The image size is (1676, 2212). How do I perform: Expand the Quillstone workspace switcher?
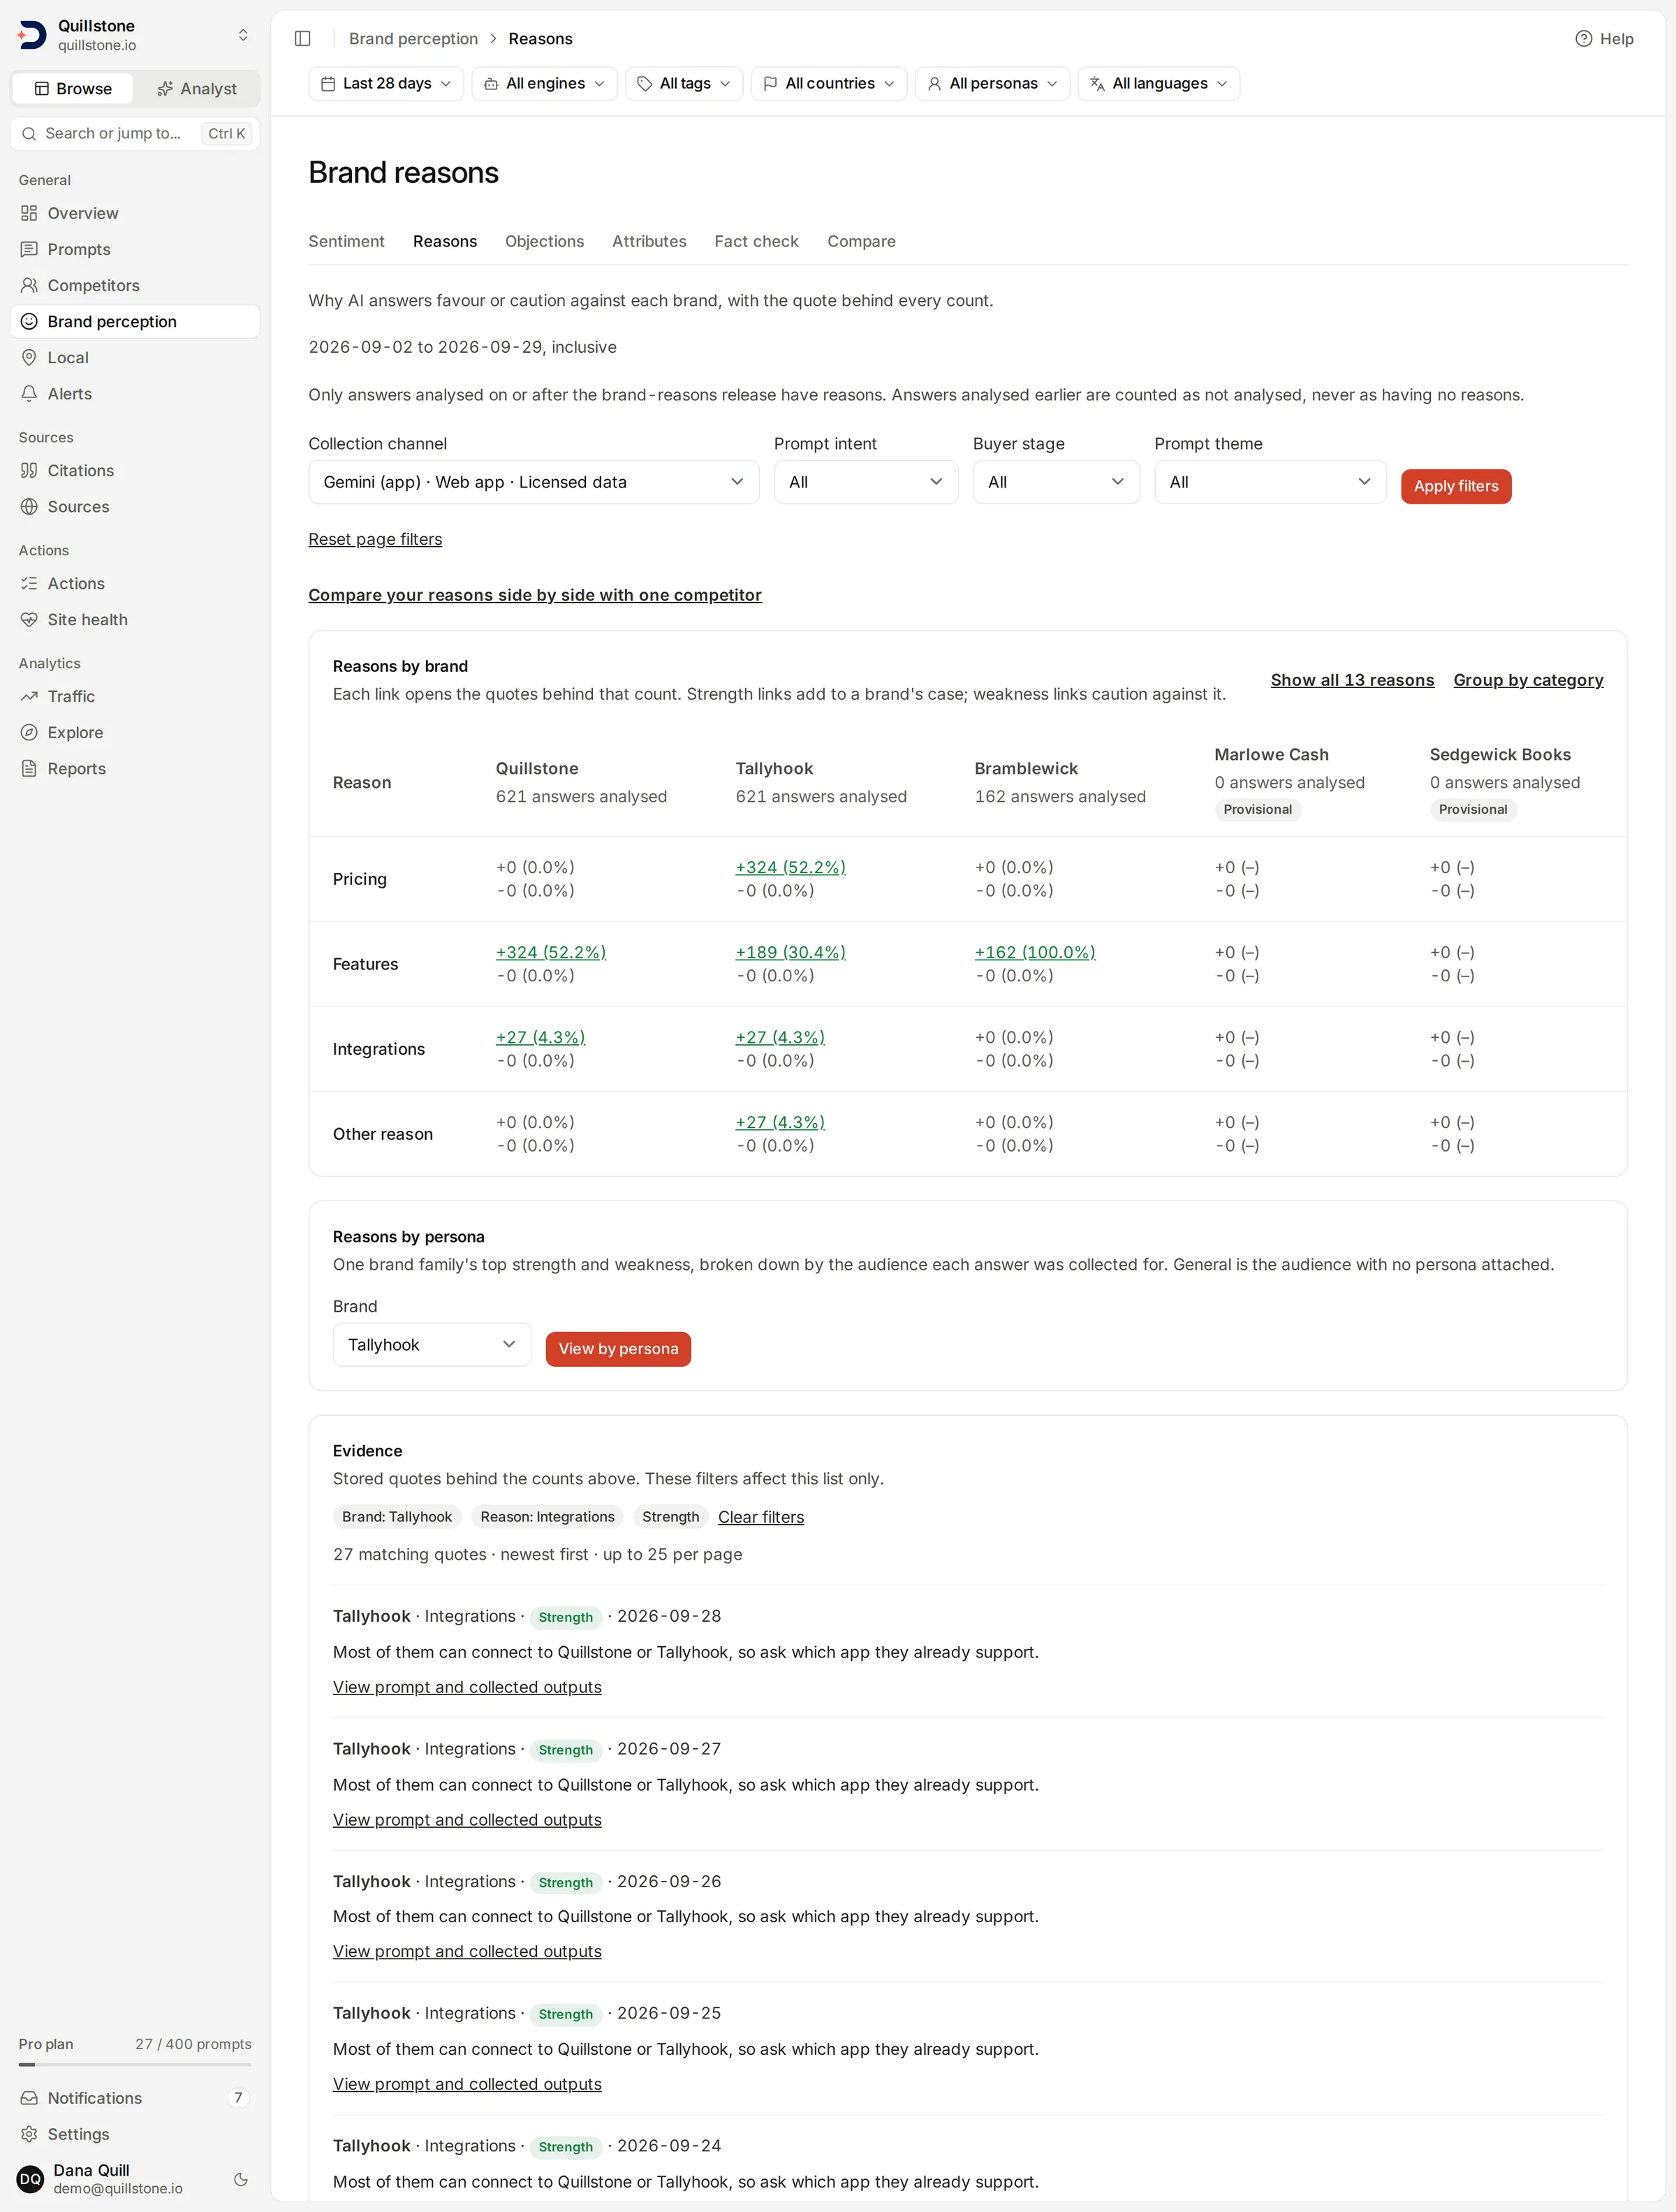(x=135, y=35)
